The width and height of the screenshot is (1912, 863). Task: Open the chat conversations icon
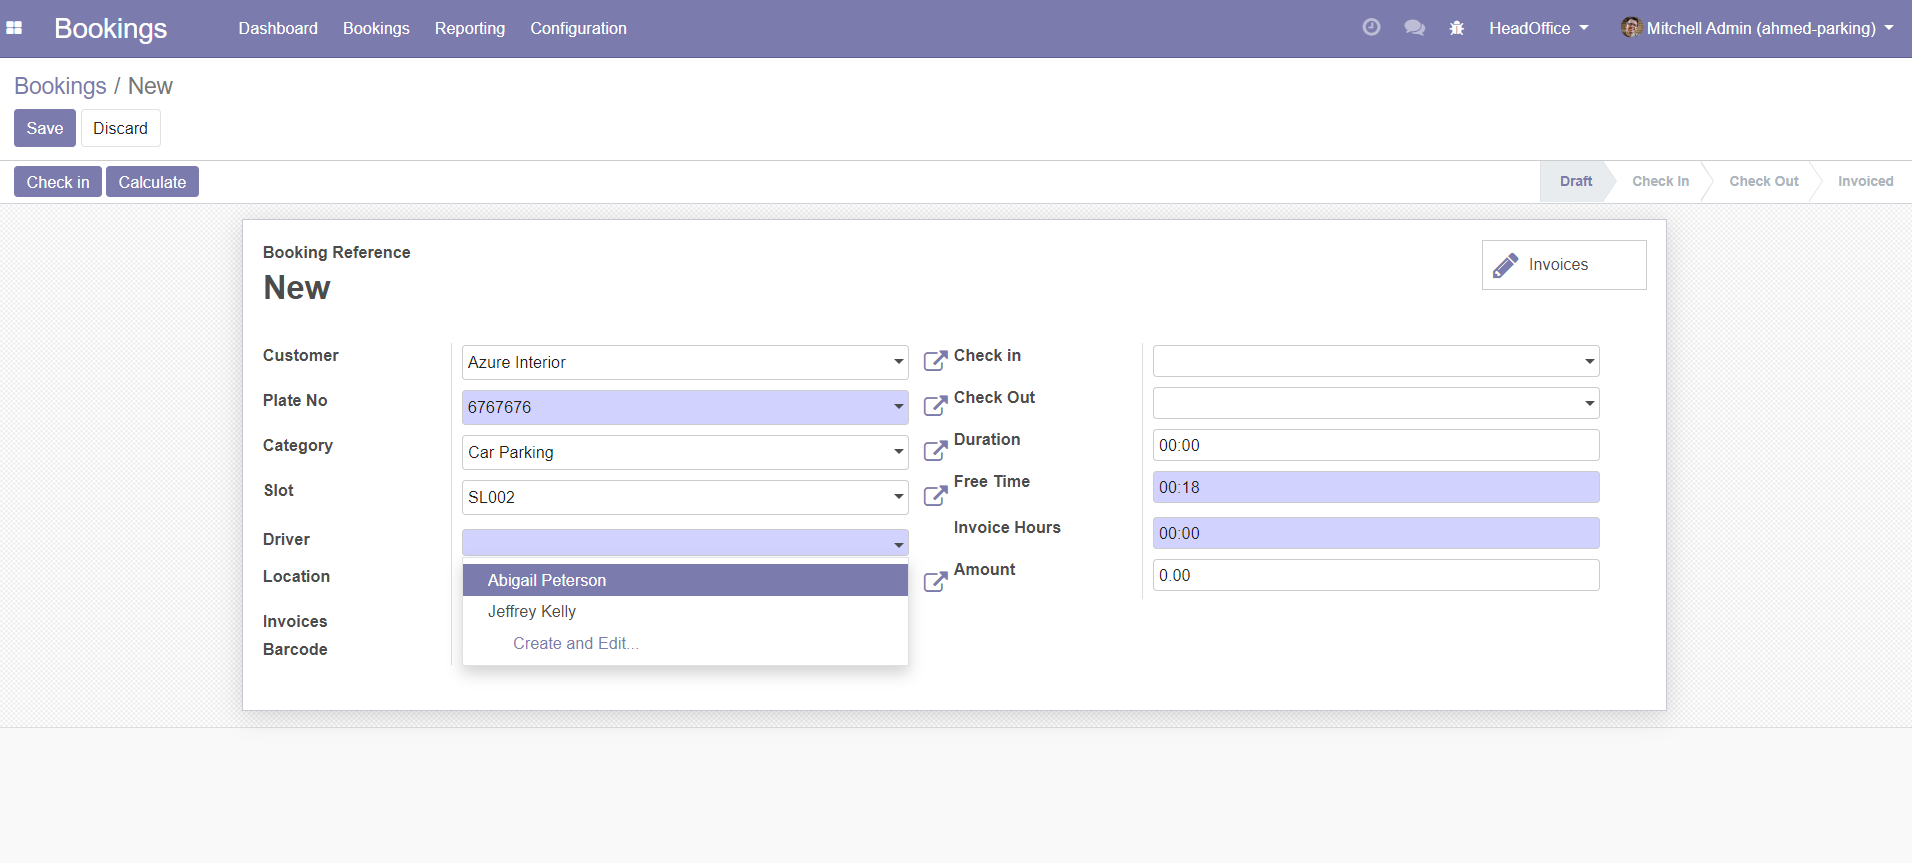(1414, 28)
